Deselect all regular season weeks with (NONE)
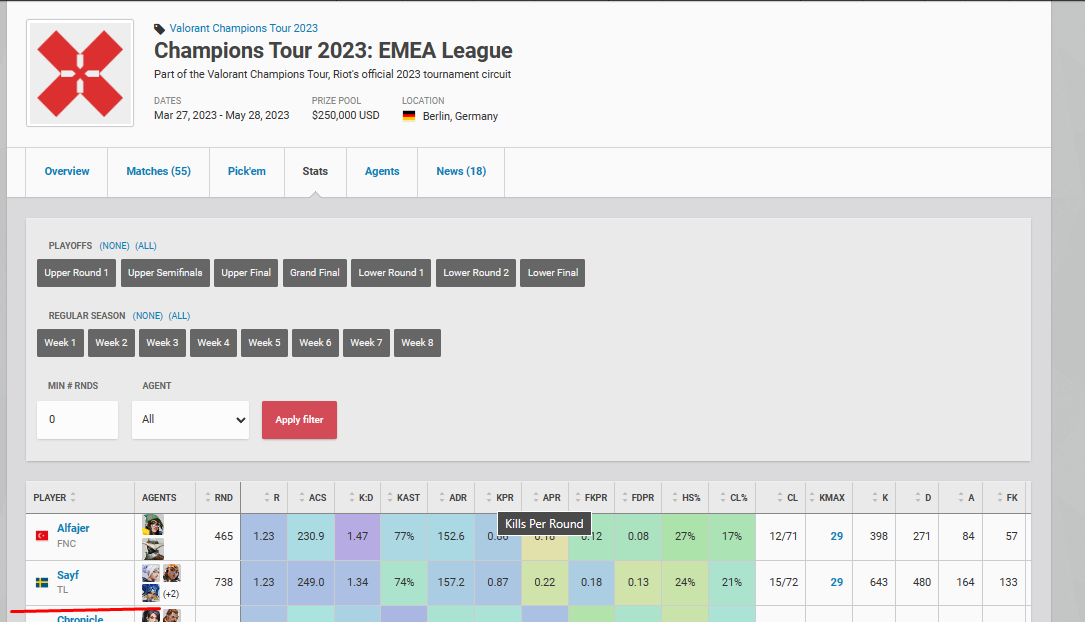 pyautogui.click(x=148, y=315)
